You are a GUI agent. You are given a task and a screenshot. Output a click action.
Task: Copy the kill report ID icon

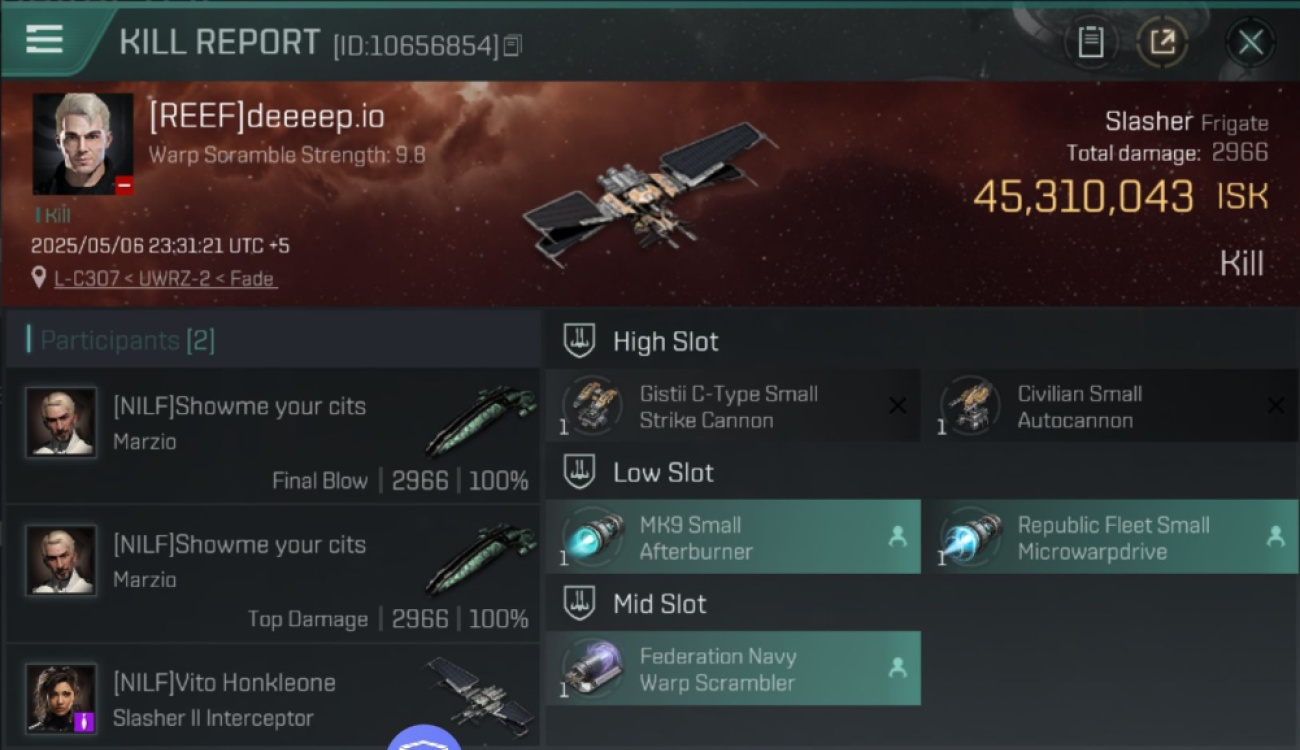(x=512, y=45)
